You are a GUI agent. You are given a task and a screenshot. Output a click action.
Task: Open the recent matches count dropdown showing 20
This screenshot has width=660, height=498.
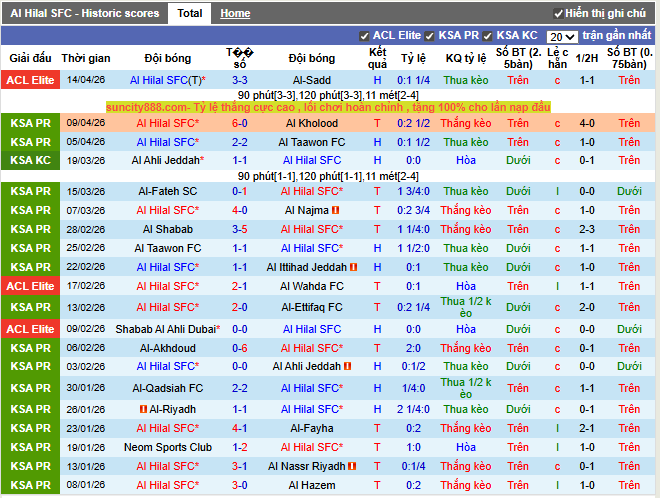(561, 36)
